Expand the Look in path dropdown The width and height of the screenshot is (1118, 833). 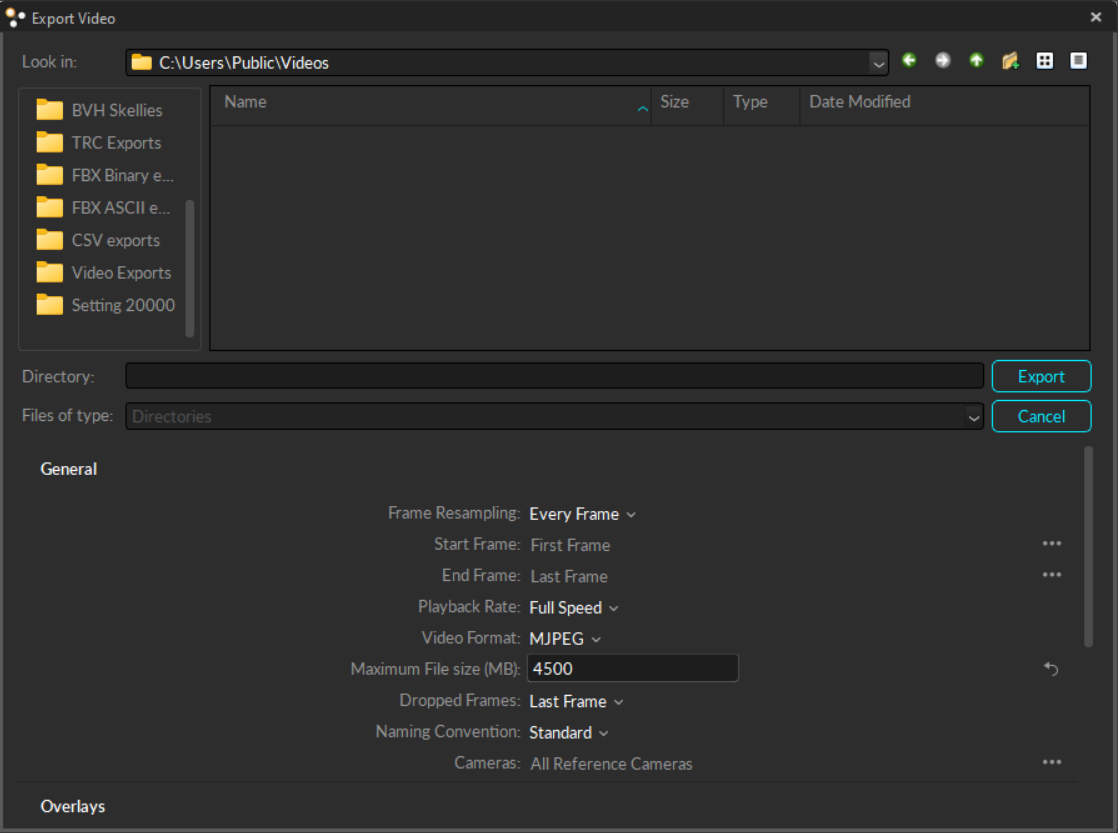coord(878,63)
